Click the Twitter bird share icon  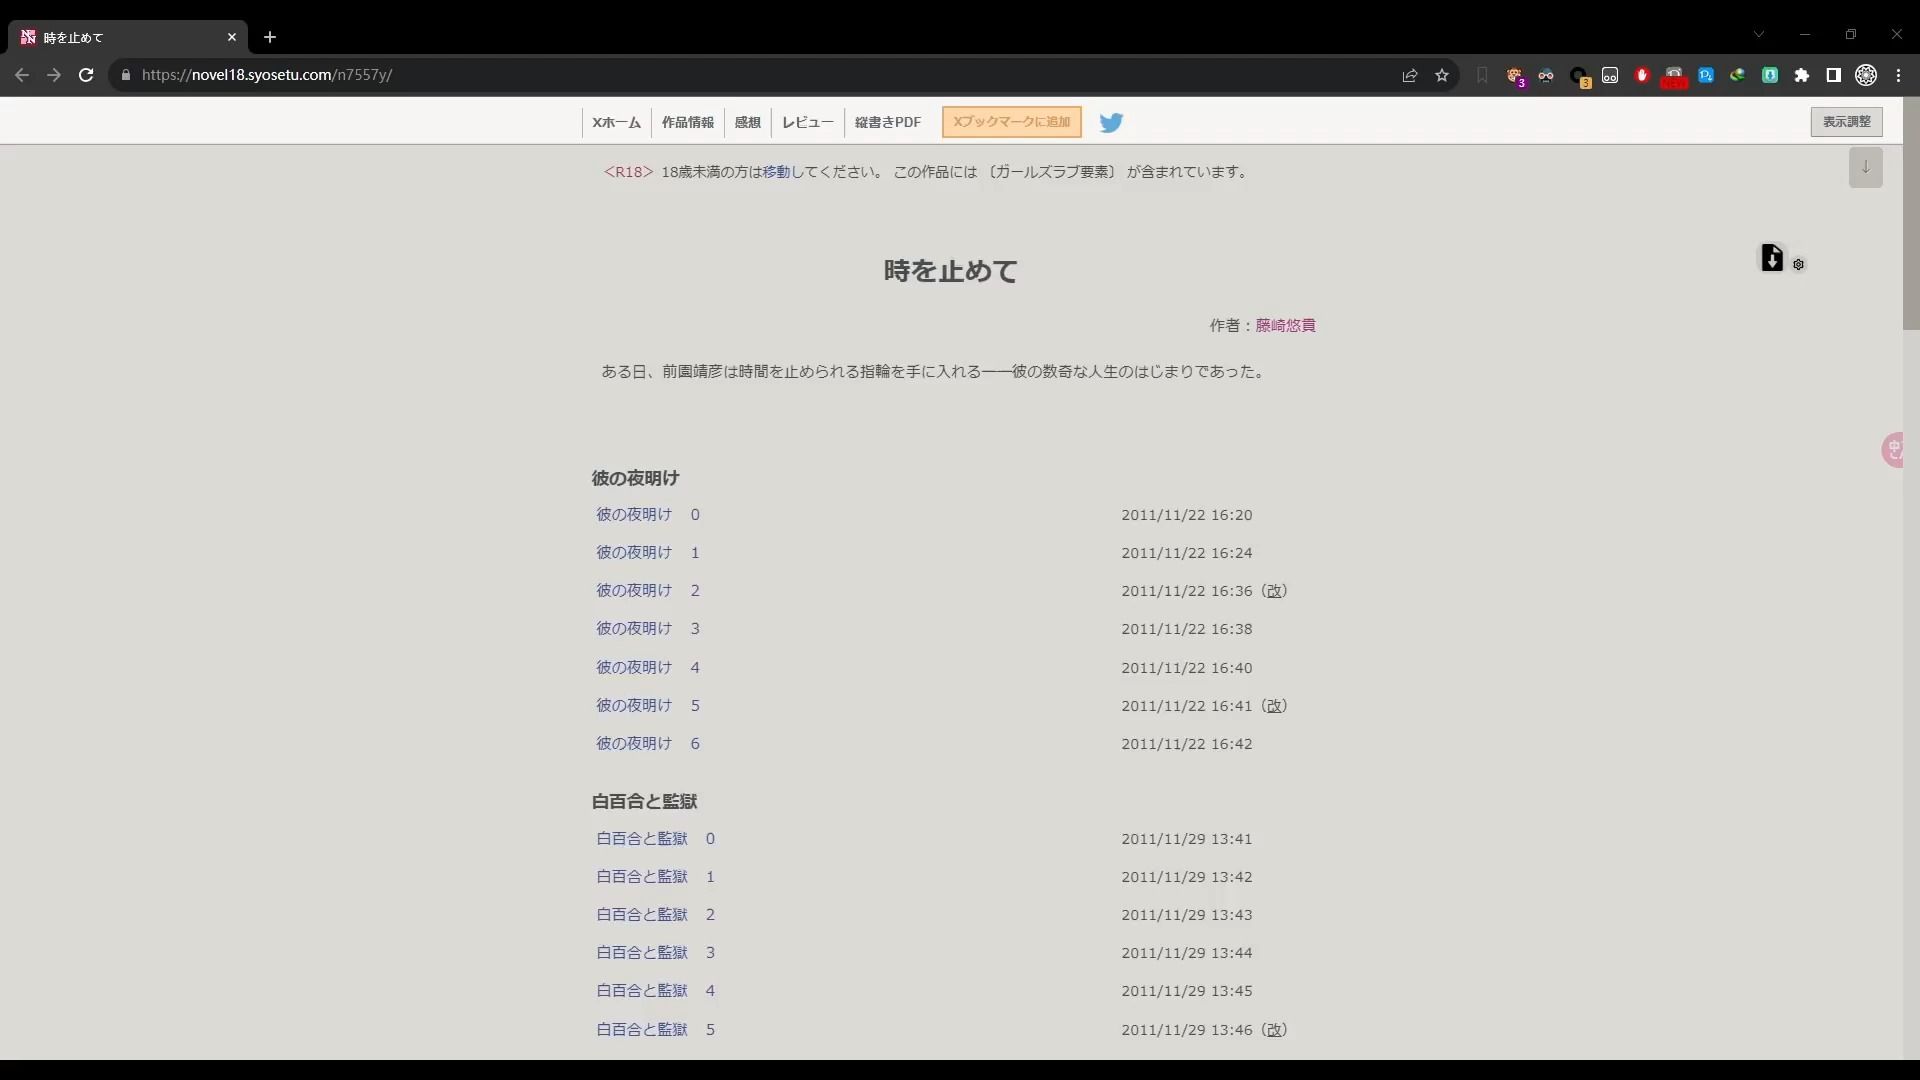[x=1111, y=122]
